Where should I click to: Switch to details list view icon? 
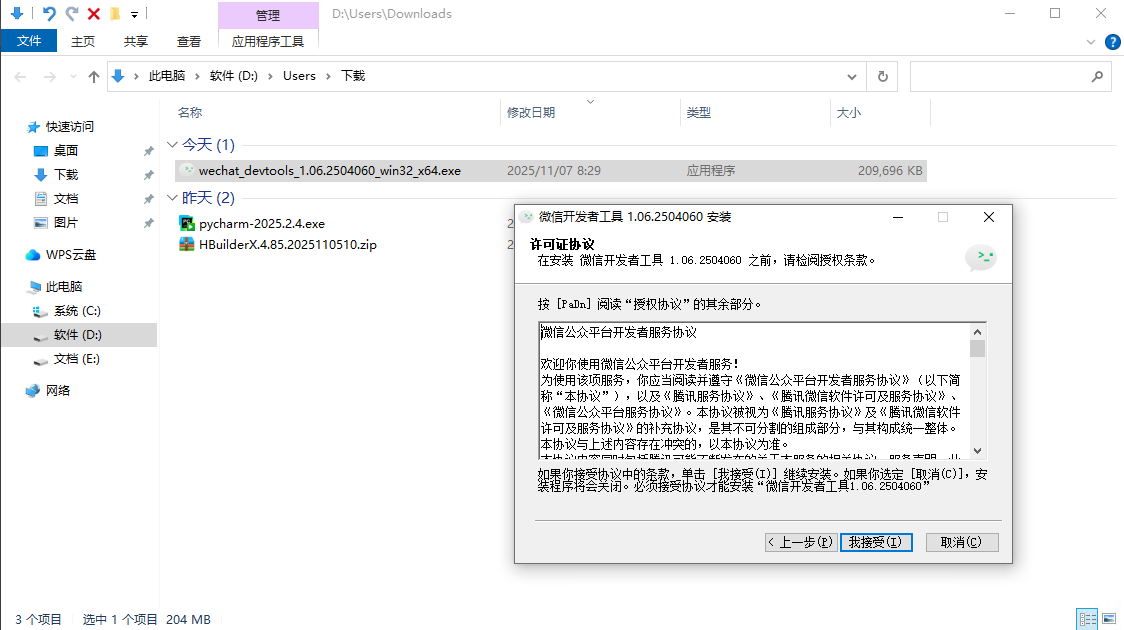1086,620
